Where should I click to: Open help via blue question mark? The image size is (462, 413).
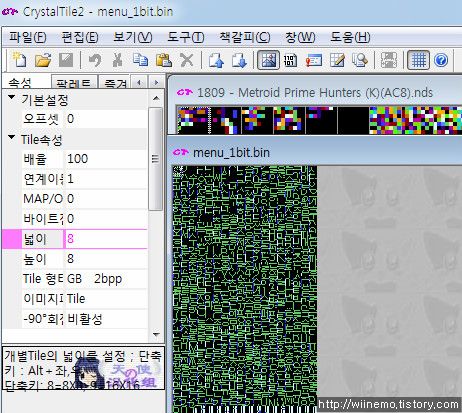441,60
